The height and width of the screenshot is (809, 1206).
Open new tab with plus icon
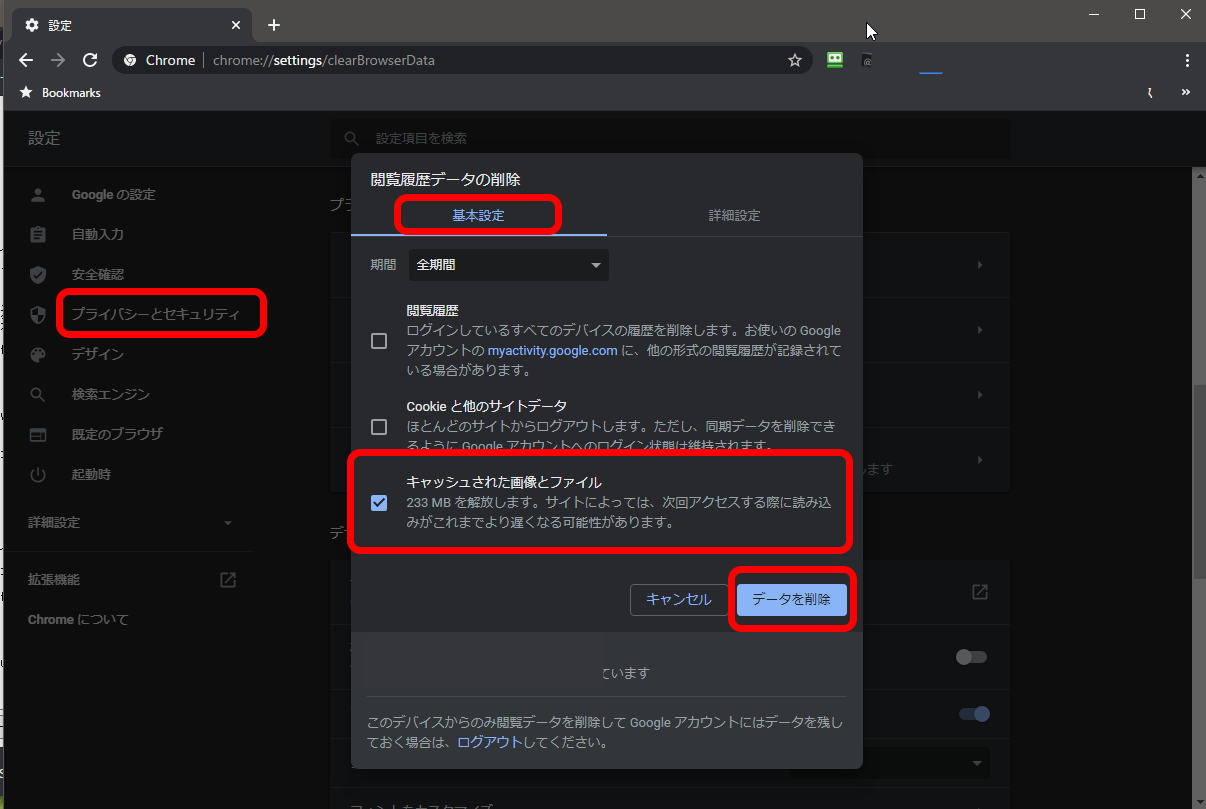click(274, 25)
